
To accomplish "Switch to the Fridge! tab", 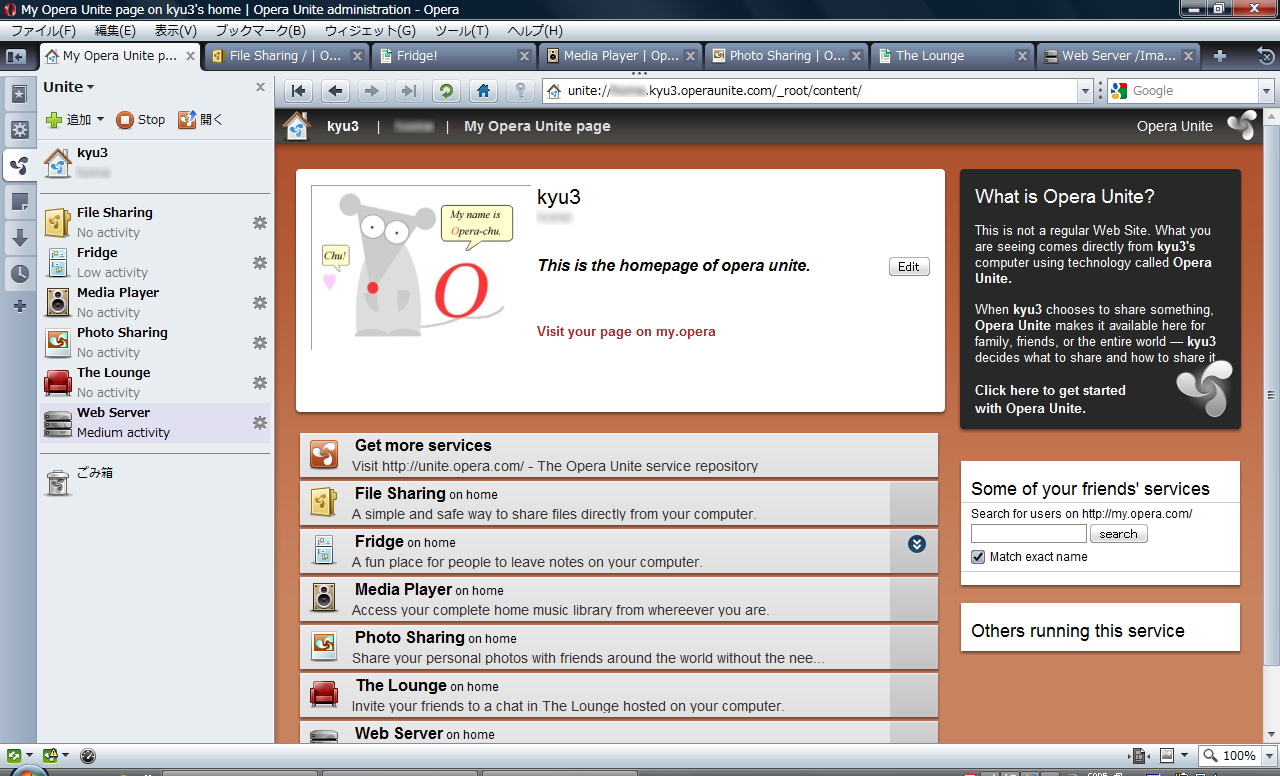I will click(x=456, y=56).
